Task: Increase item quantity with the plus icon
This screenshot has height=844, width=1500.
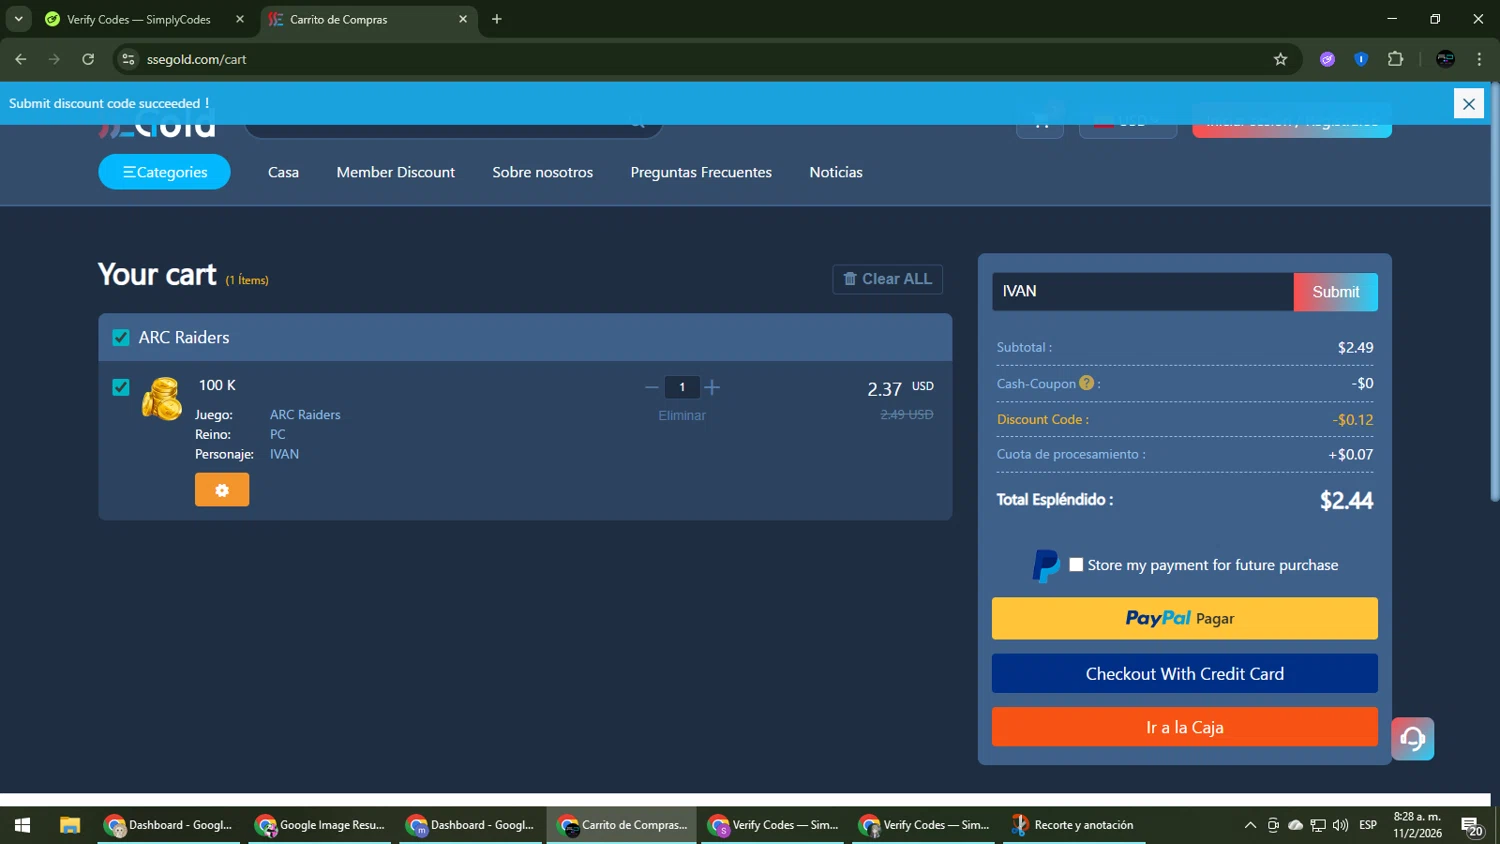Action: [x=712, y=387]
